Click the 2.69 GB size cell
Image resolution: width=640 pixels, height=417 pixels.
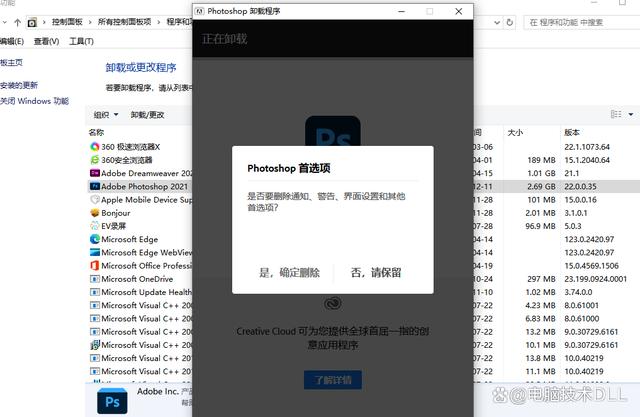point(541,186)
